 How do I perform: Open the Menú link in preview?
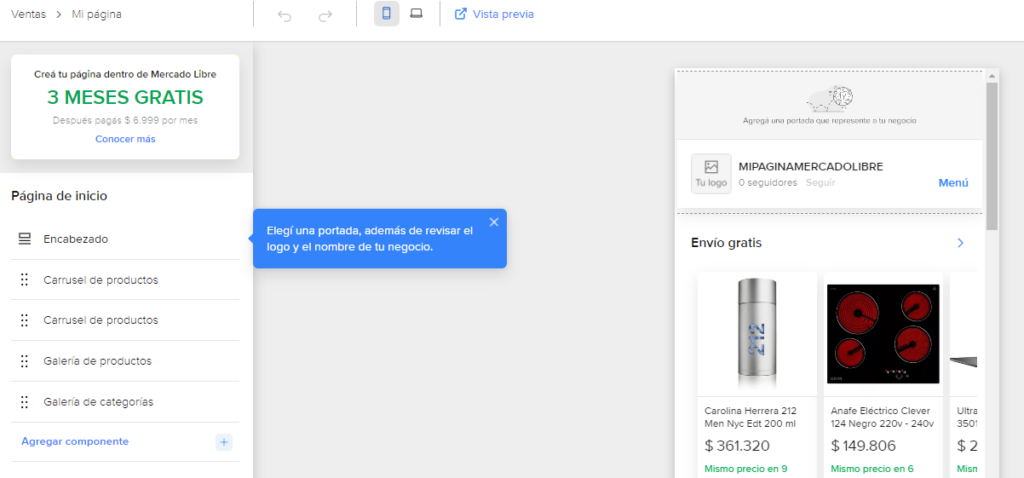953,183
